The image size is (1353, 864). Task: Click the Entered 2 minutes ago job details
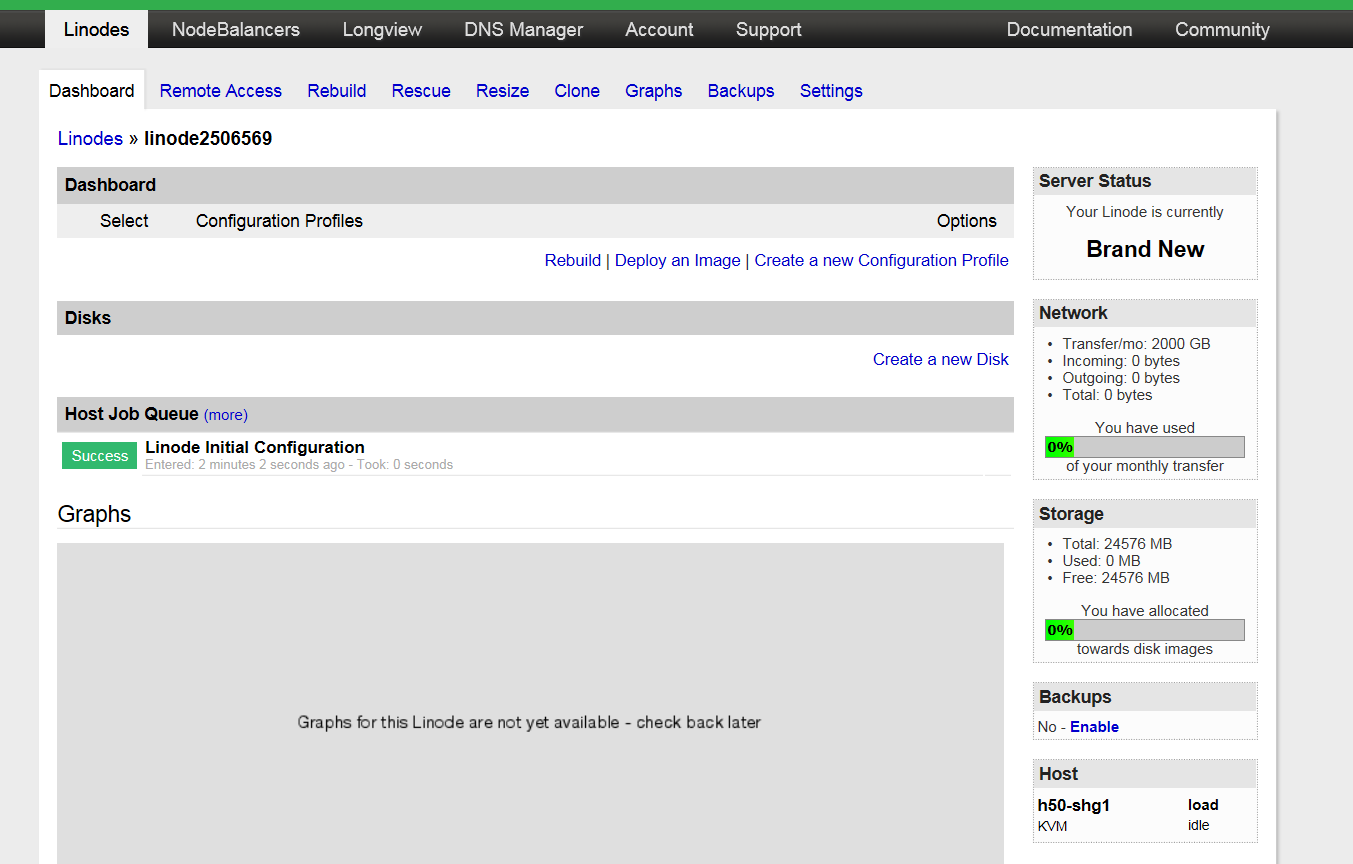299,464
